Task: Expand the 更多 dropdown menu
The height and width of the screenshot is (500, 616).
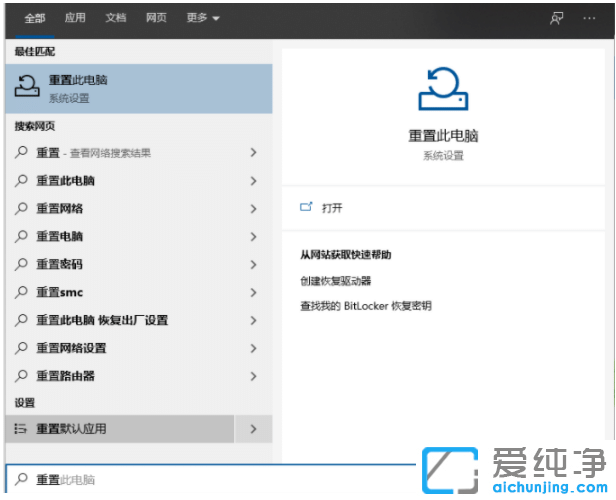Action: (x=203, y=18)
